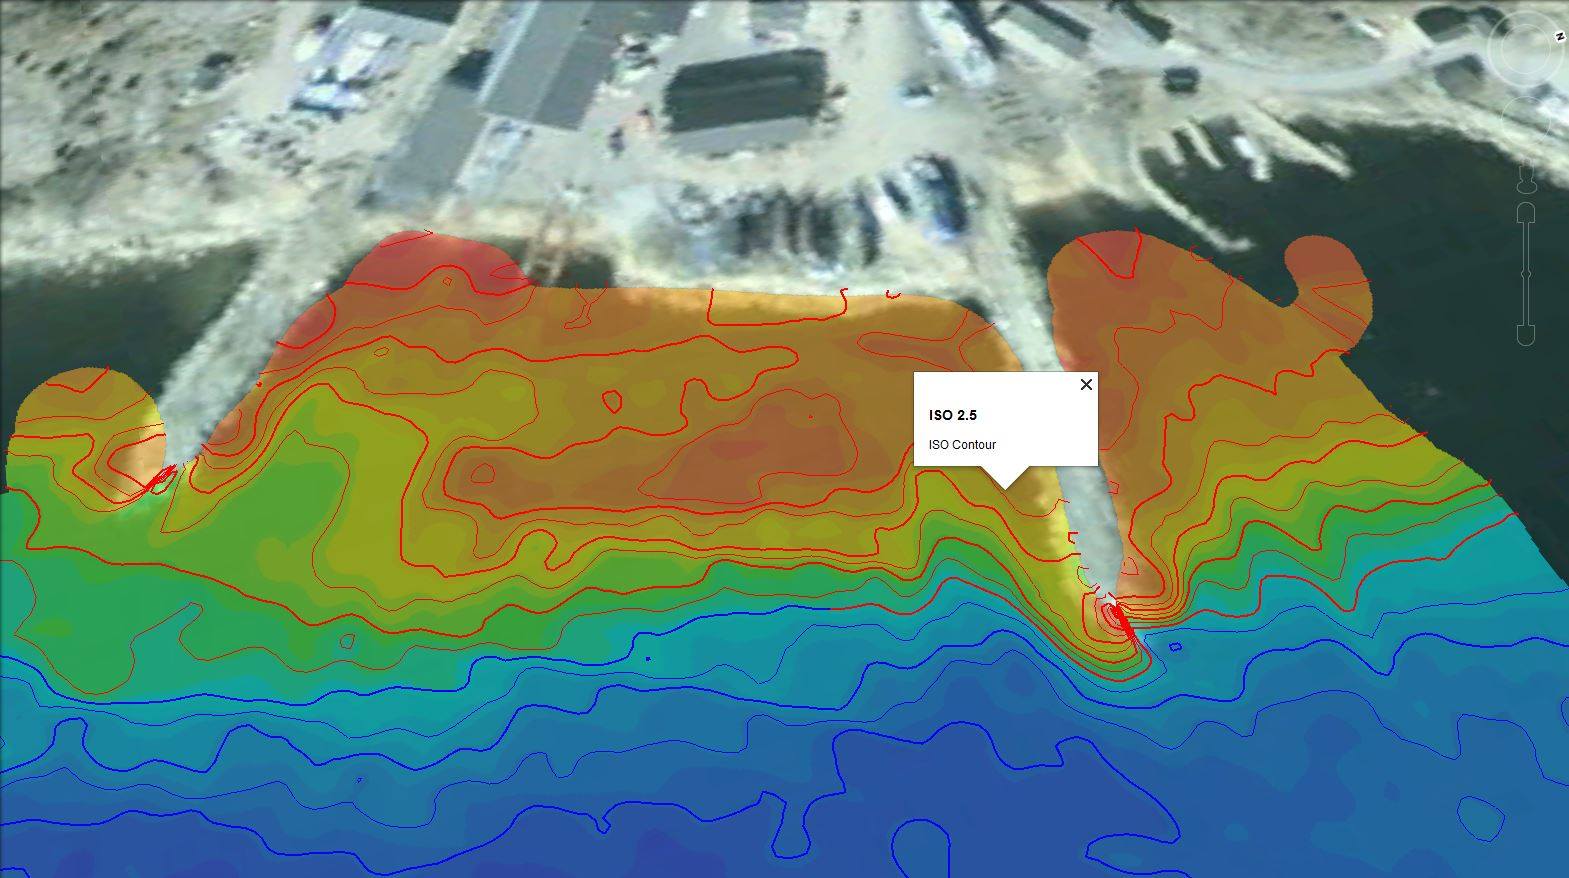
Task: Click the bold "ISO 2.5" balloon title
Action: tap(953, 415)
